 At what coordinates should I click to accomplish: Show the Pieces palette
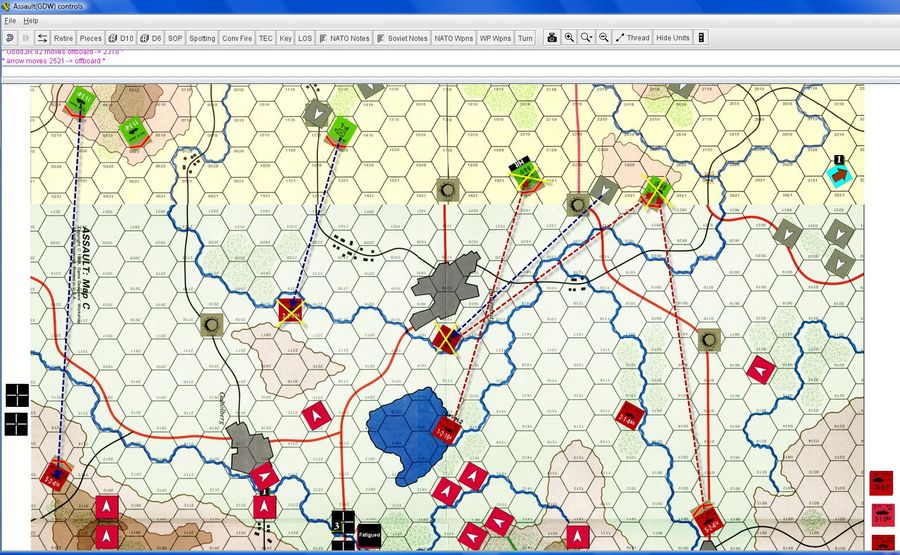[90, 38]
